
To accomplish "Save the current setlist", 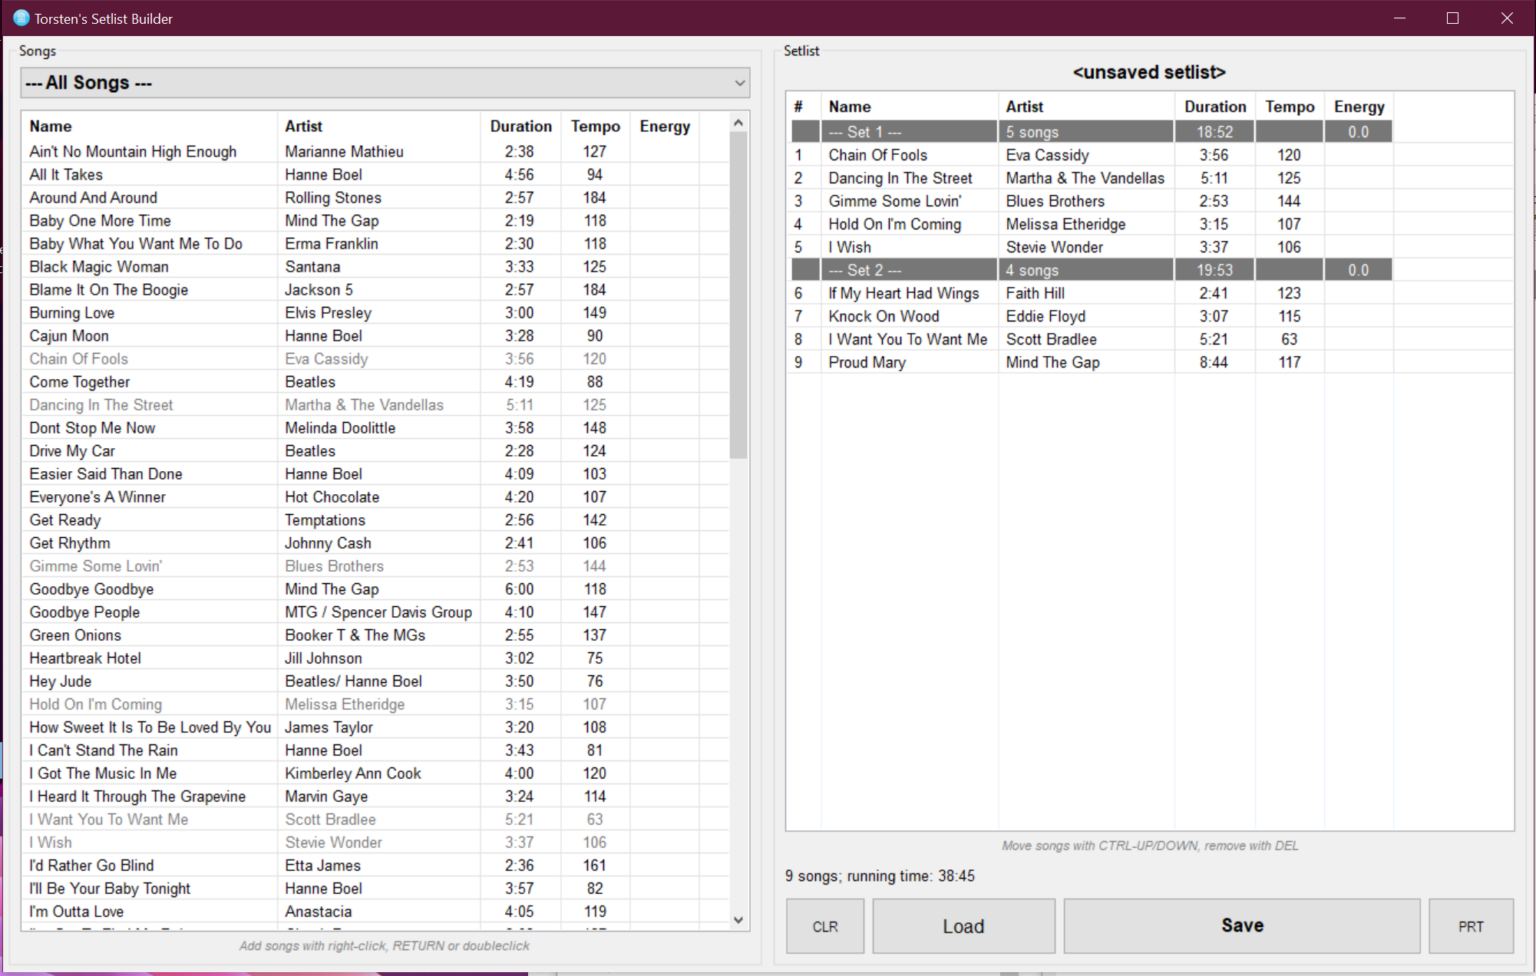I will click(x=1242, y=926).
